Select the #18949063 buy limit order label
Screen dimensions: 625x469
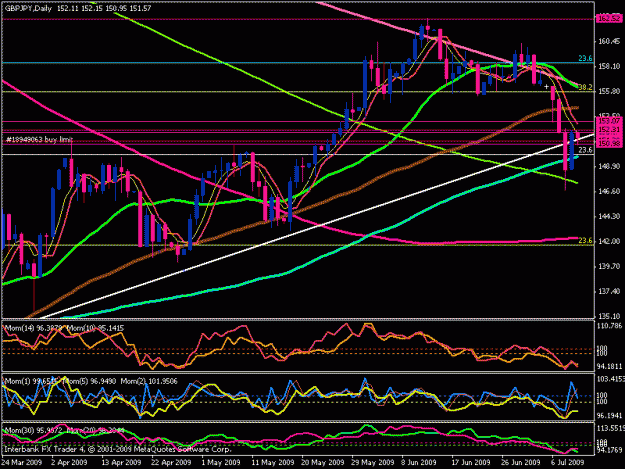[x=39, y=139]
